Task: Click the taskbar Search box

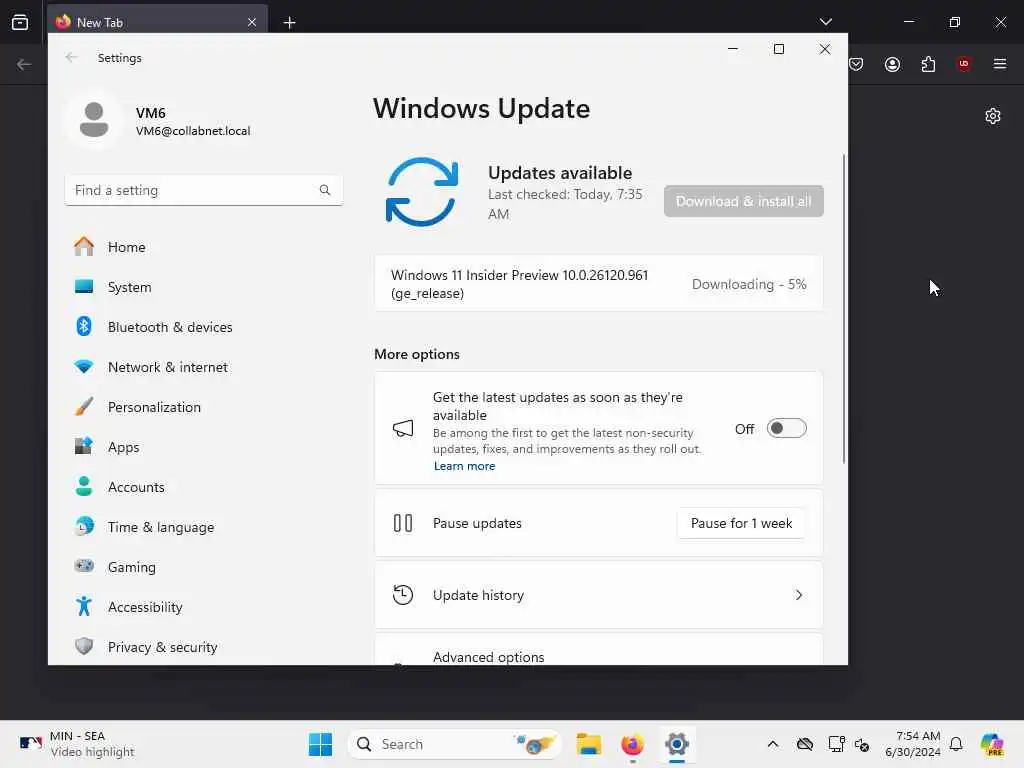Action: pos(455,744)
